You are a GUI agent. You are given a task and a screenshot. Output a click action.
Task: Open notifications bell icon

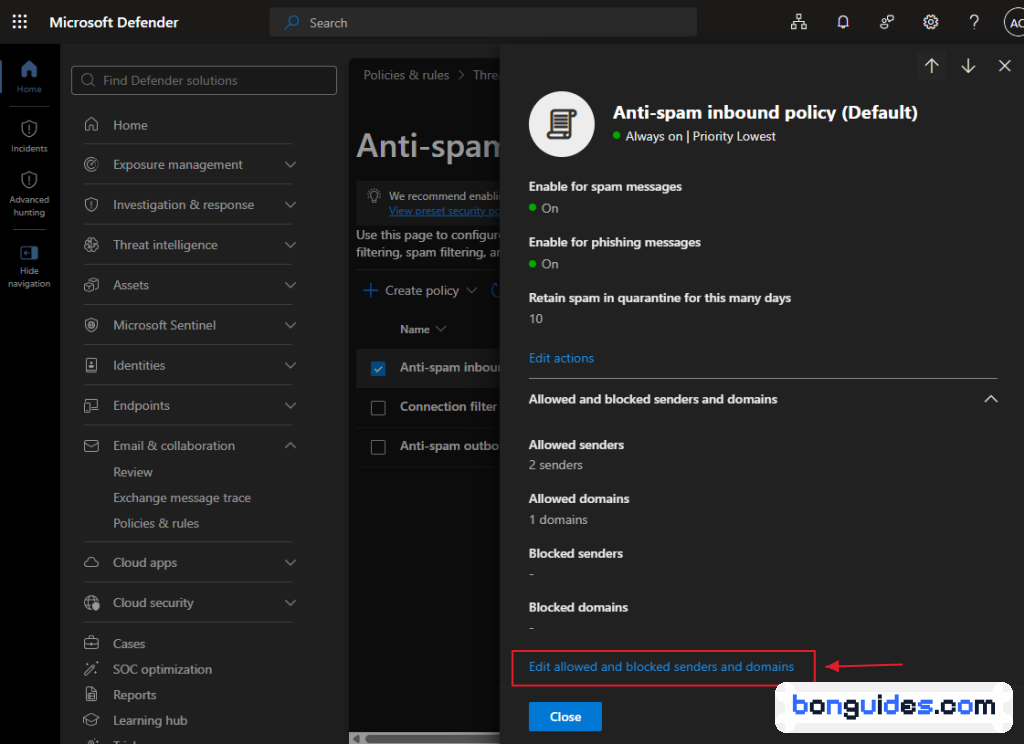pyautogui.click(x=843, y=22)
